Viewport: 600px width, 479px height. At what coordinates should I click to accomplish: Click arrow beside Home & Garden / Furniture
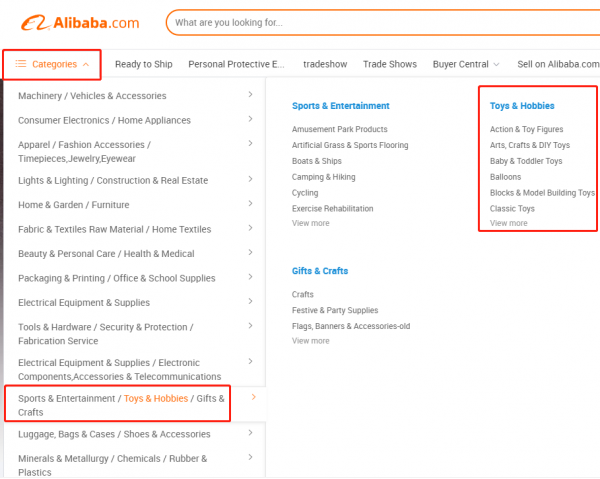coord(250,205)
